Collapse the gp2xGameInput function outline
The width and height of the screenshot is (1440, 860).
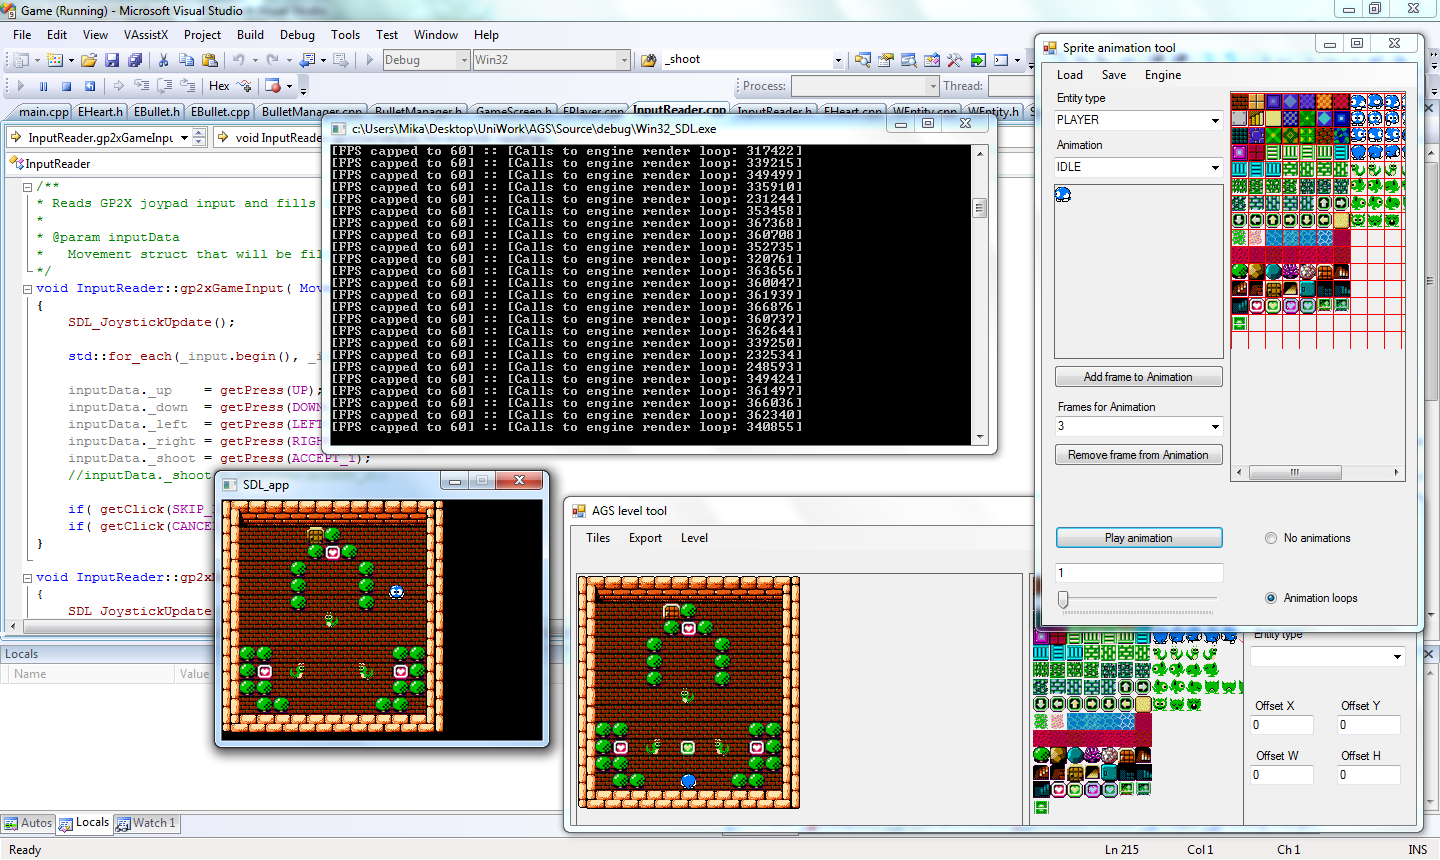(x=27, y=288)
